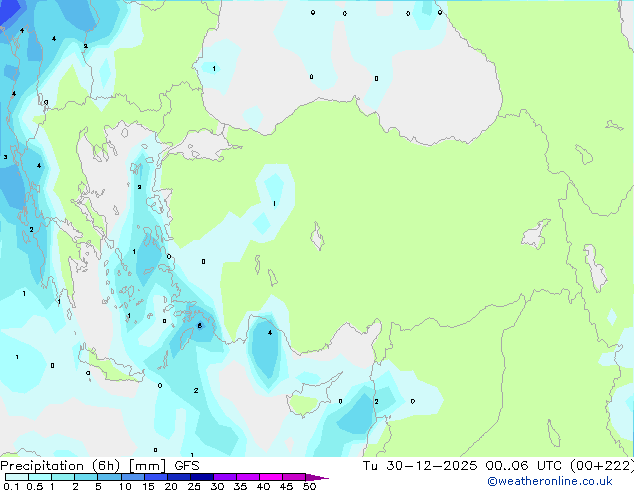Image resolution: width=634 pixels, height=490 pixels.
Task: Open the weatheronline.co.uk copyright link
Action: (550, 481)
